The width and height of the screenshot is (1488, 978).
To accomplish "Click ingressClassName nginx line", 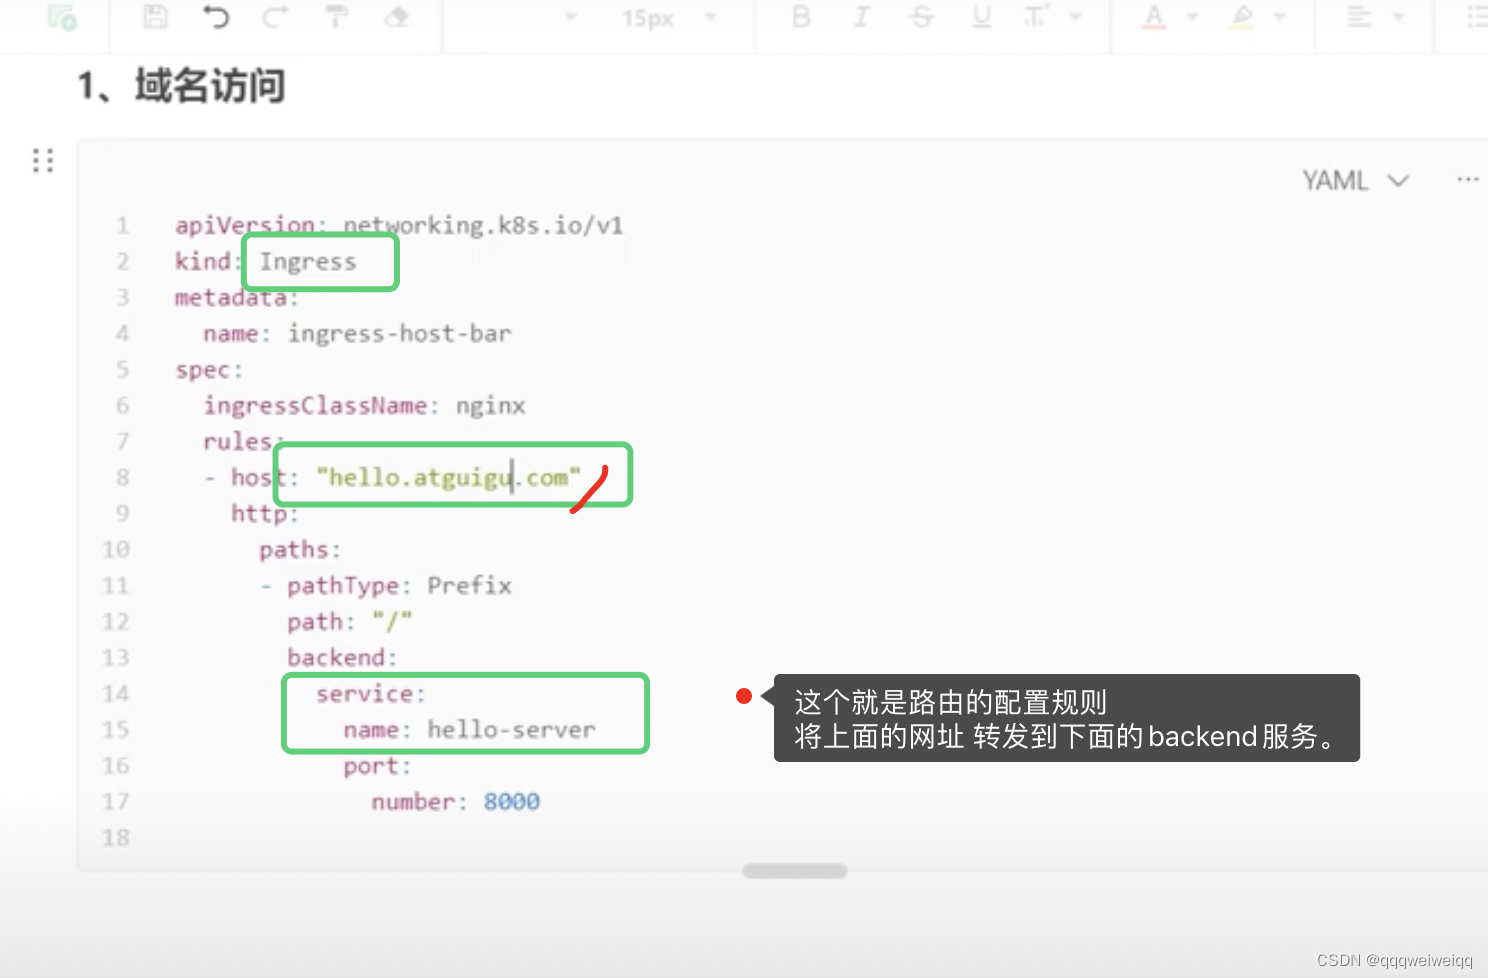I will 364,405.
